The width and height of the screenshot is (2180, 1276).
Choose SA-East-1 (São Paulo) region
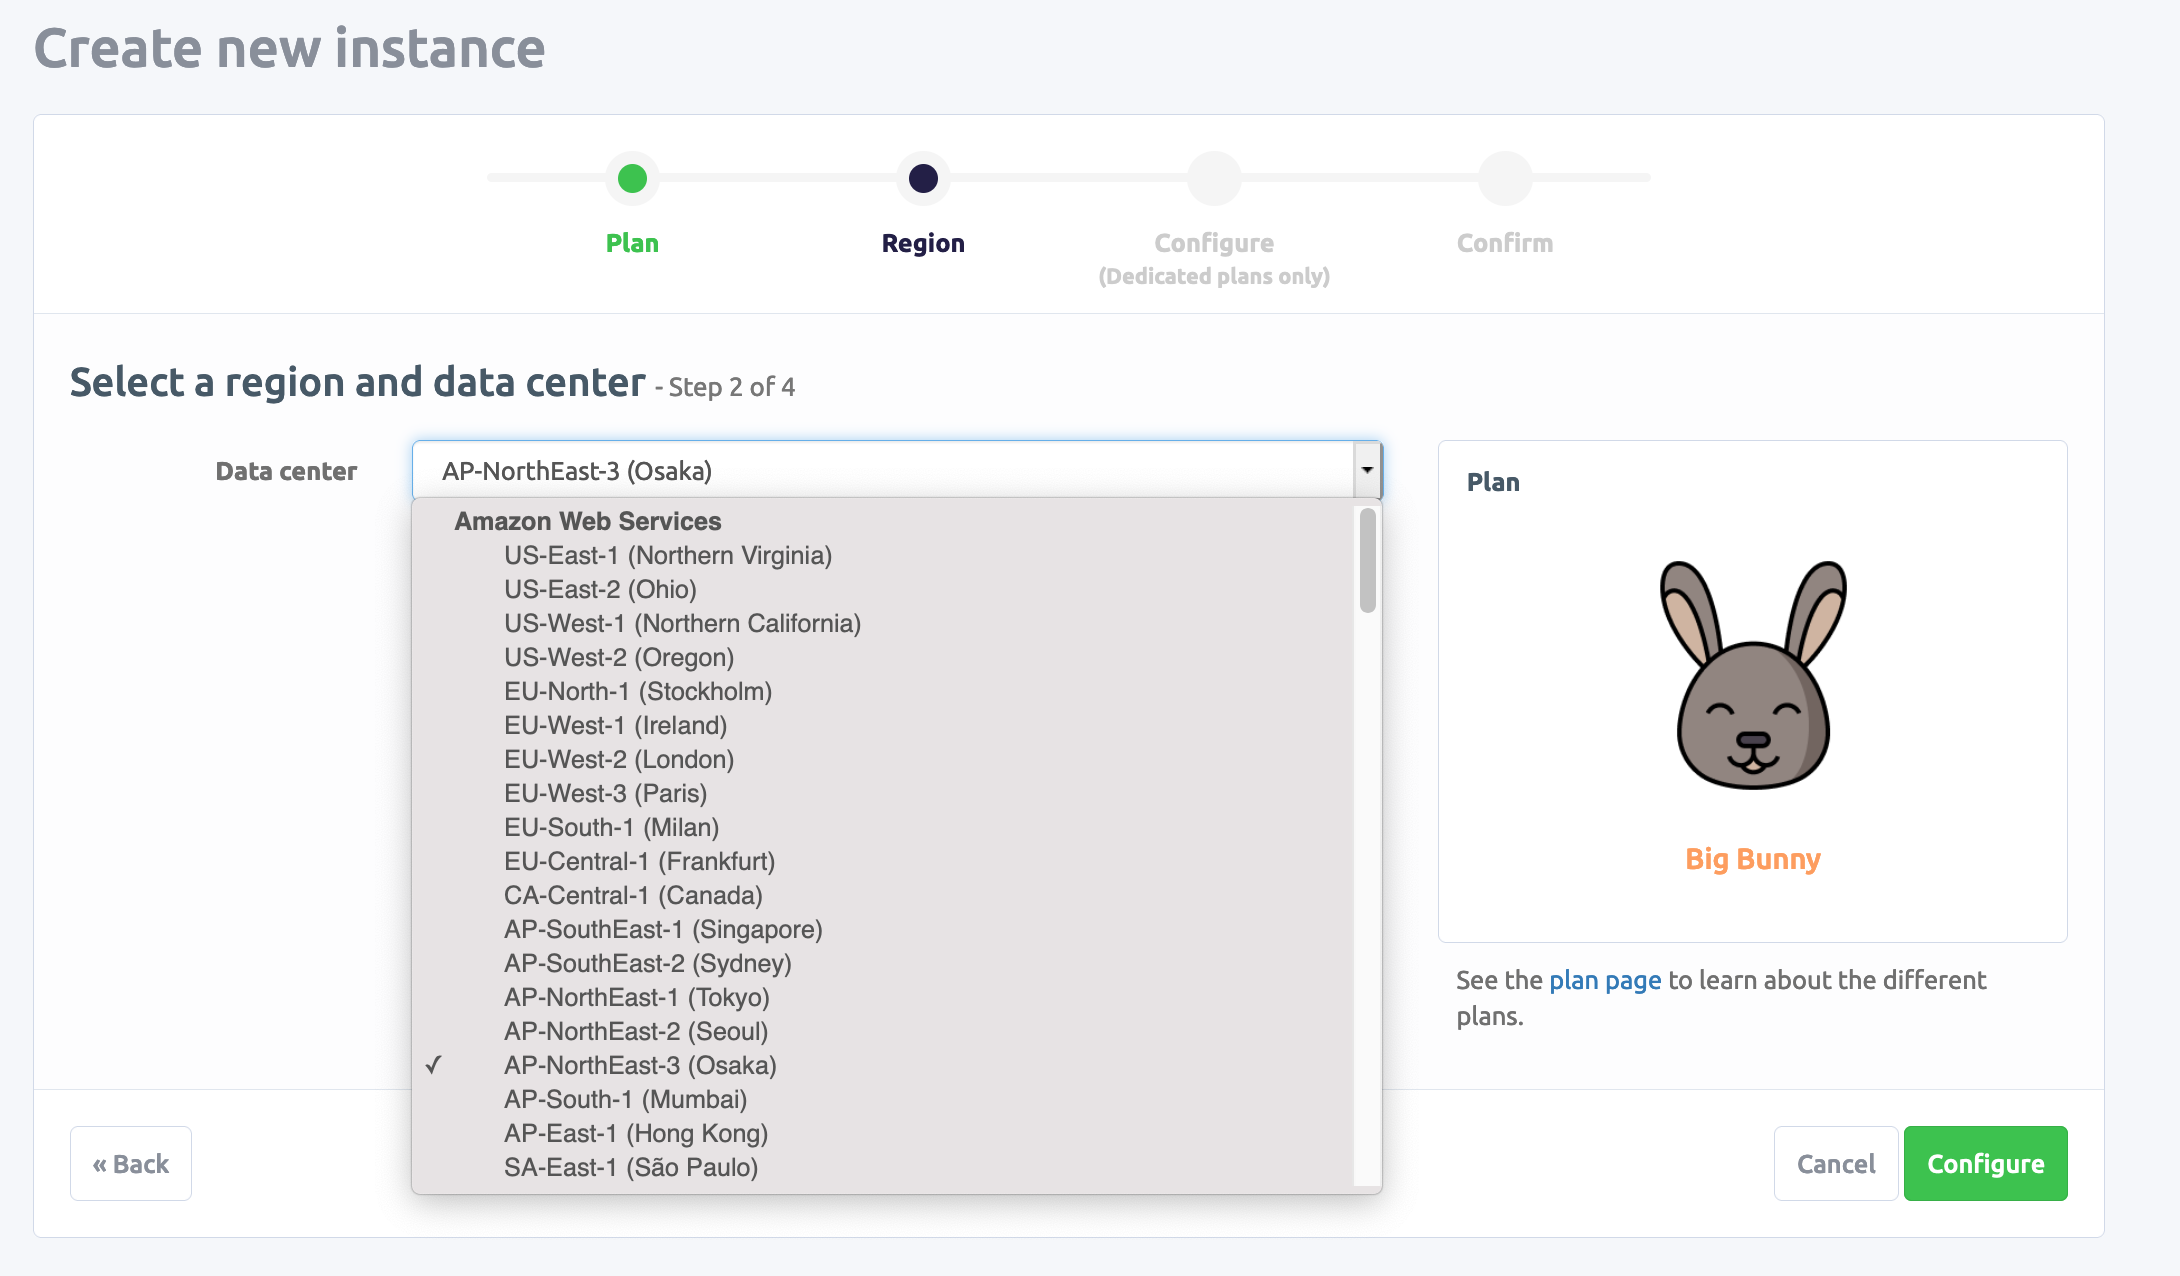coord(631,1168)
